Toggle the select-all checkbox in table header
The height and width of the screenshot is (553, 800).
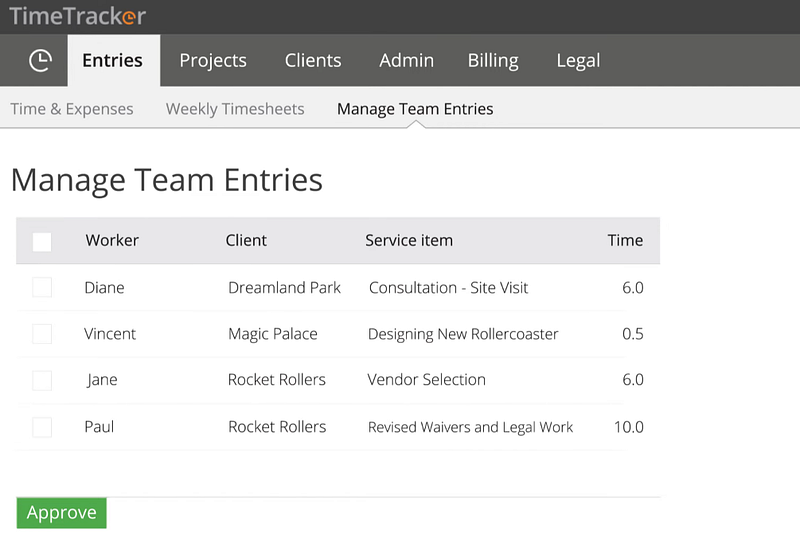[42, 241]
